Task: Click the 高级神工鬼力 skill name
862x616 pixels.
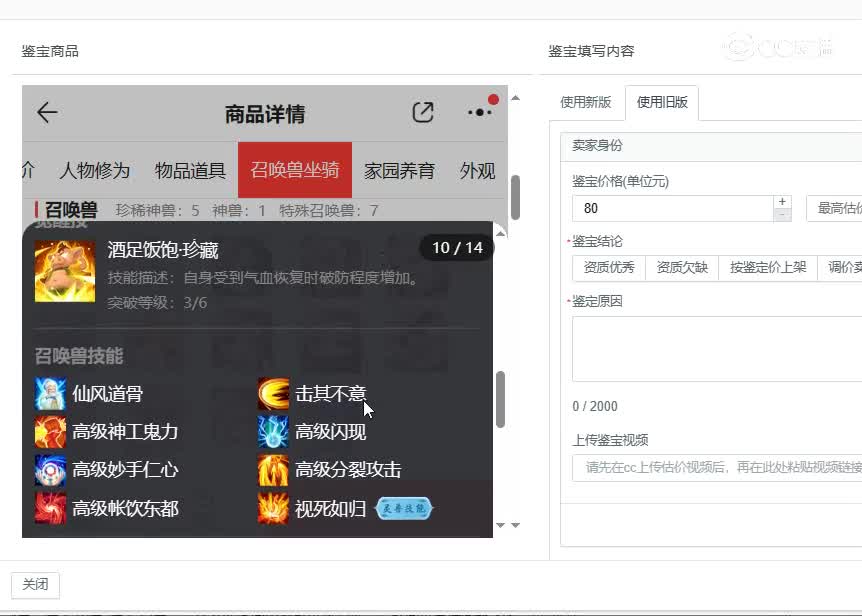Action: (125, 432)
